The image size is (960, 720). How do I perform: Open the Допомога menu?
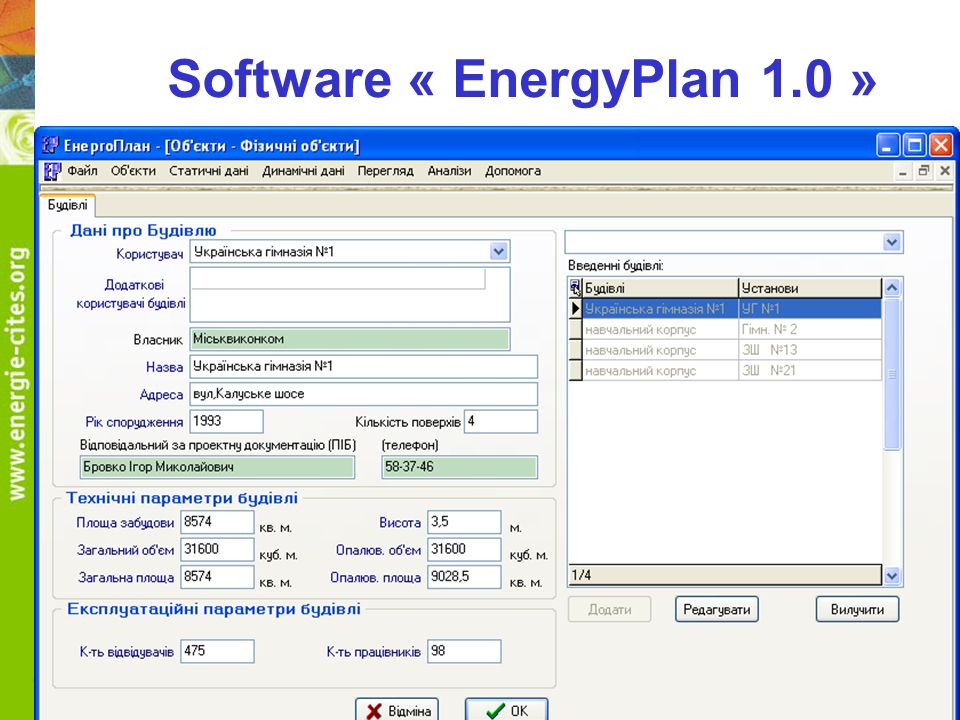pos(513,171)
